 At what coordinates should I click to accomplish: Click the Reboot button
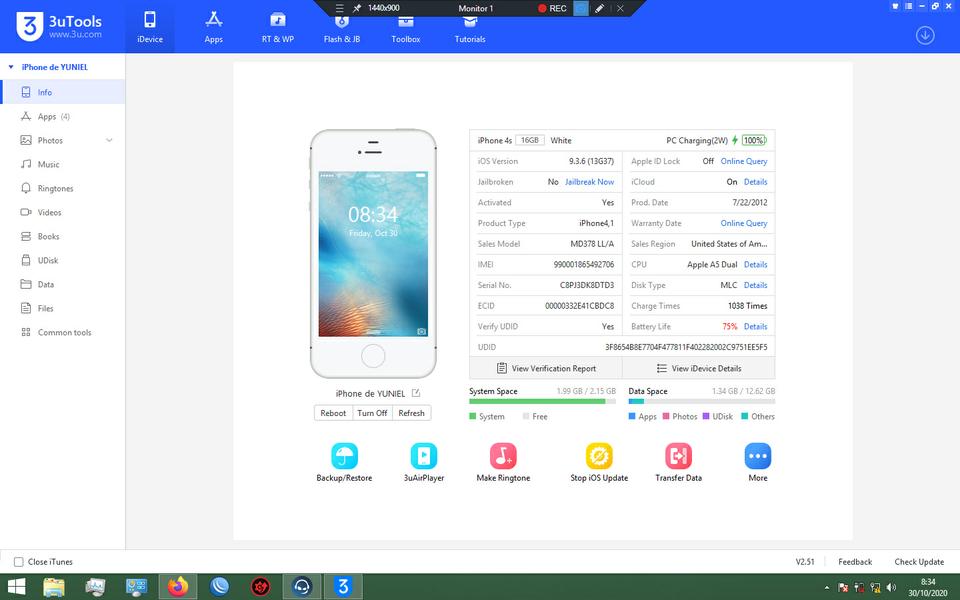[x=333, y=413]
